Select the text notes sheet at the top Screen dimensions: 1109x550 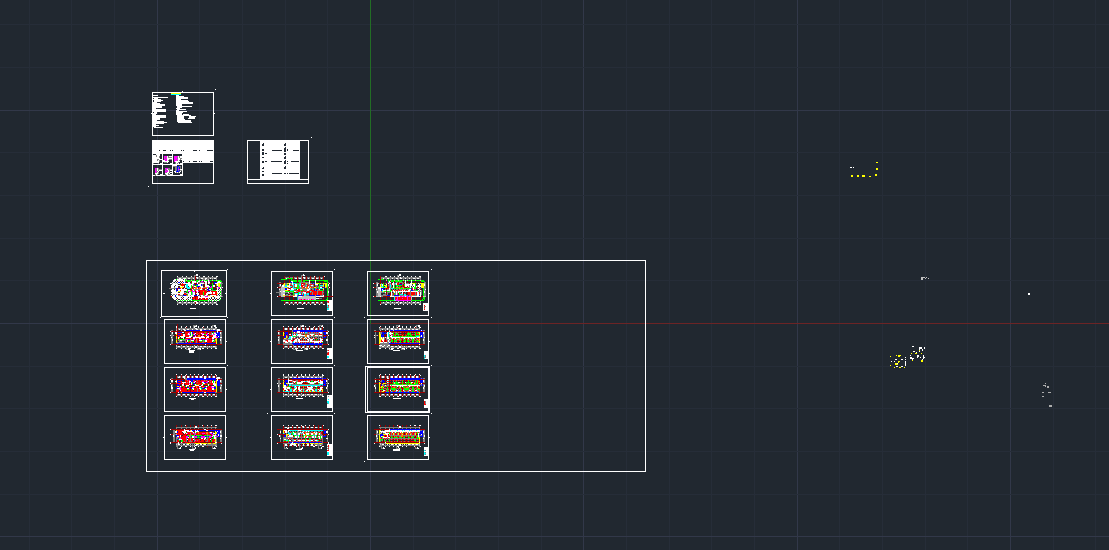pyautogui.click(x=183, y=113)
